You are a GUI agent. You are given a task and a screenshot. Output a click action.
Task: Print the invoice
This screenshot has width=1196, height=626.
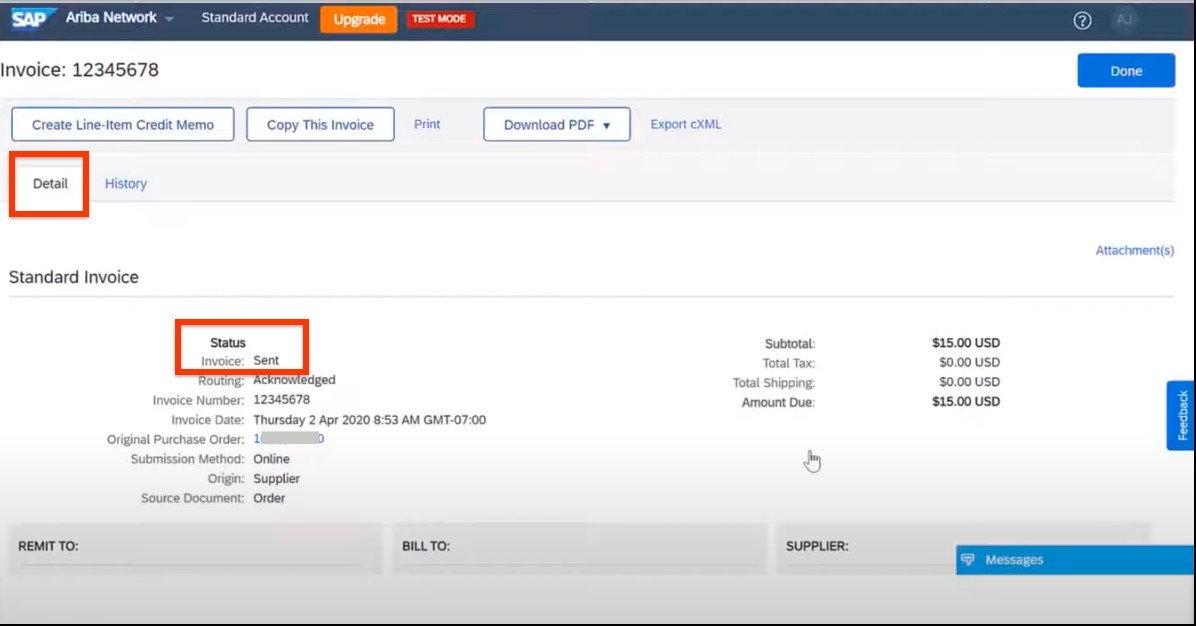click(x=427, y=124)
